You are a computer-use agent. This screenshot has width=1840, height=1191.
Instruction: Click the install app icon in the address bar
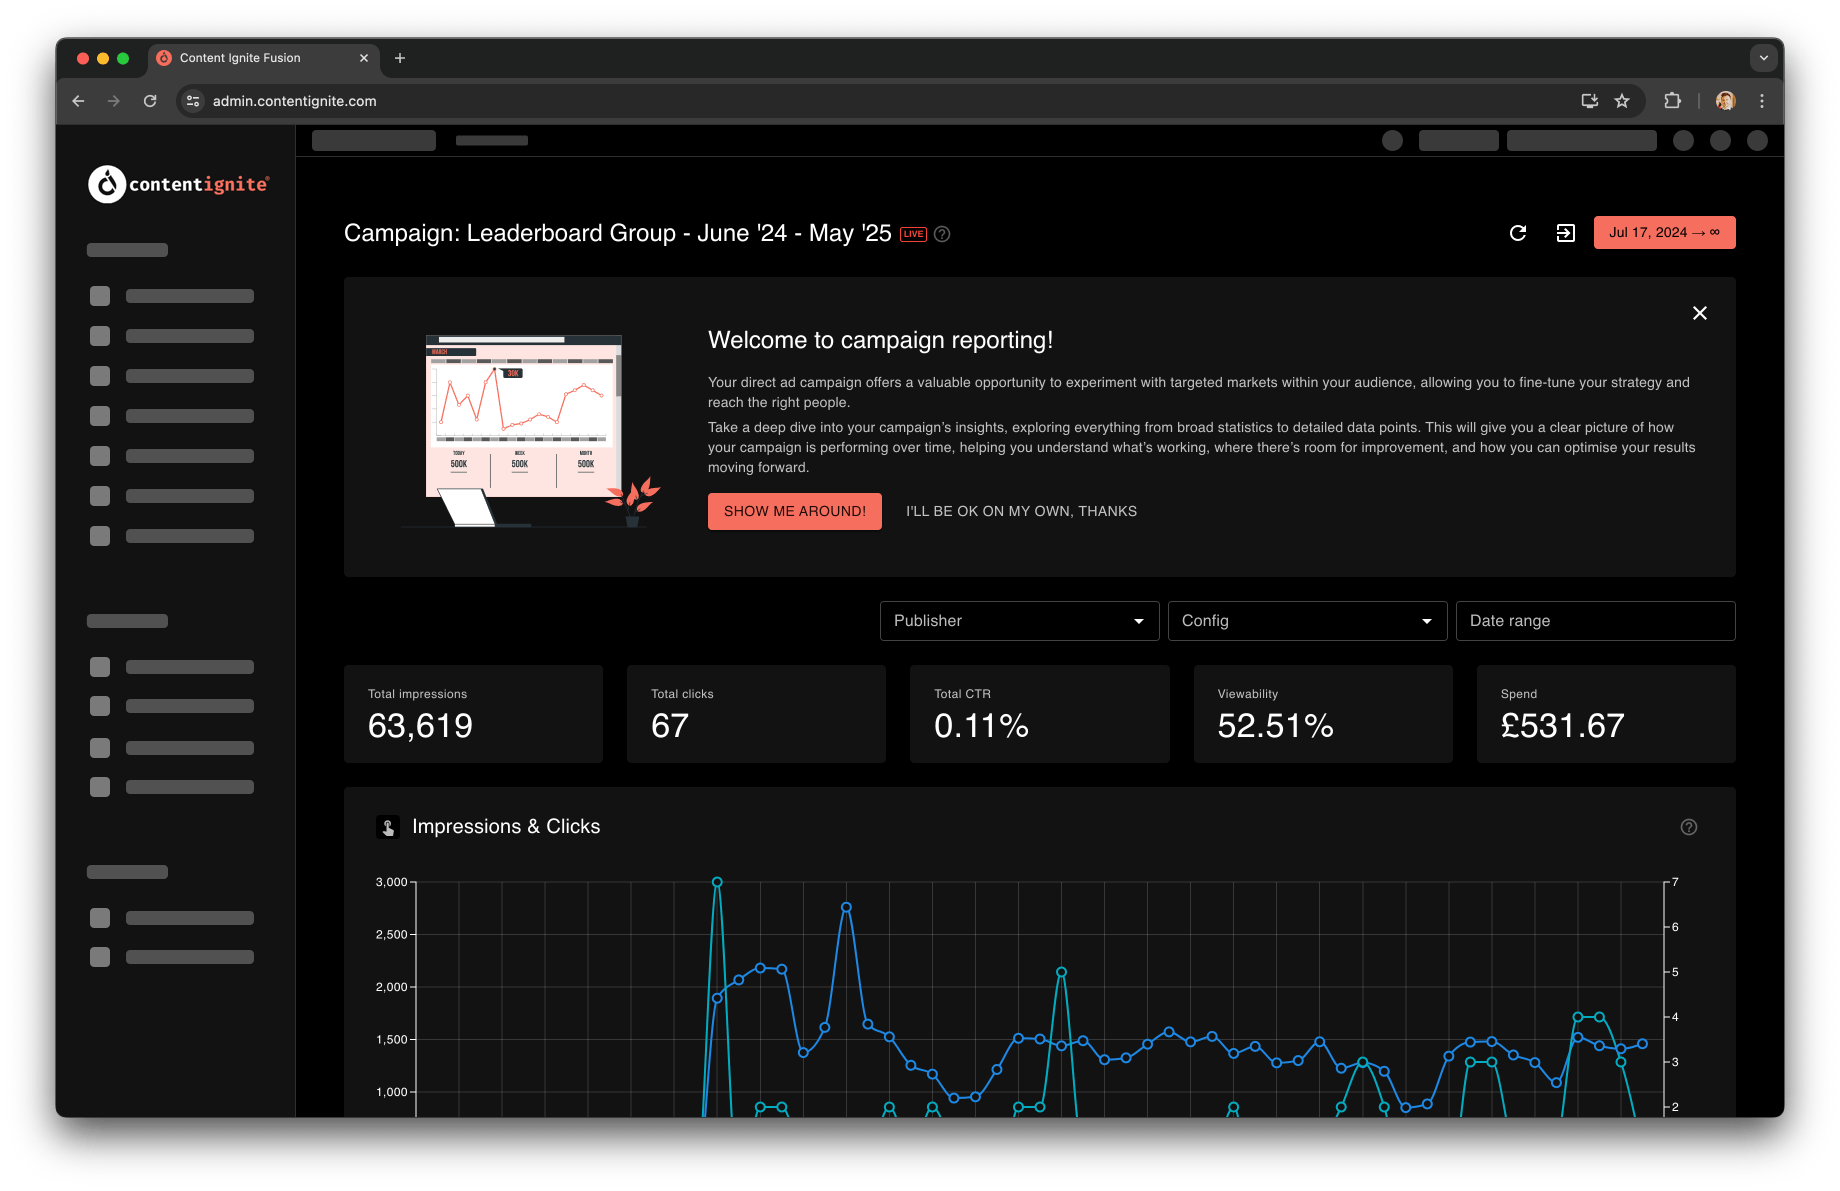[1589, 101]
